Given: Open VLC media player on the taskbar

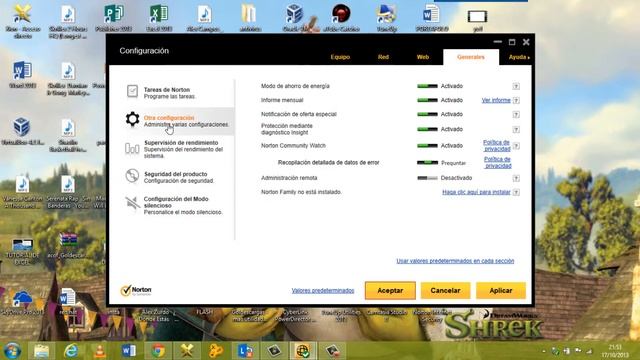Looking at the screenshot, I should click(x=100, y=351).
